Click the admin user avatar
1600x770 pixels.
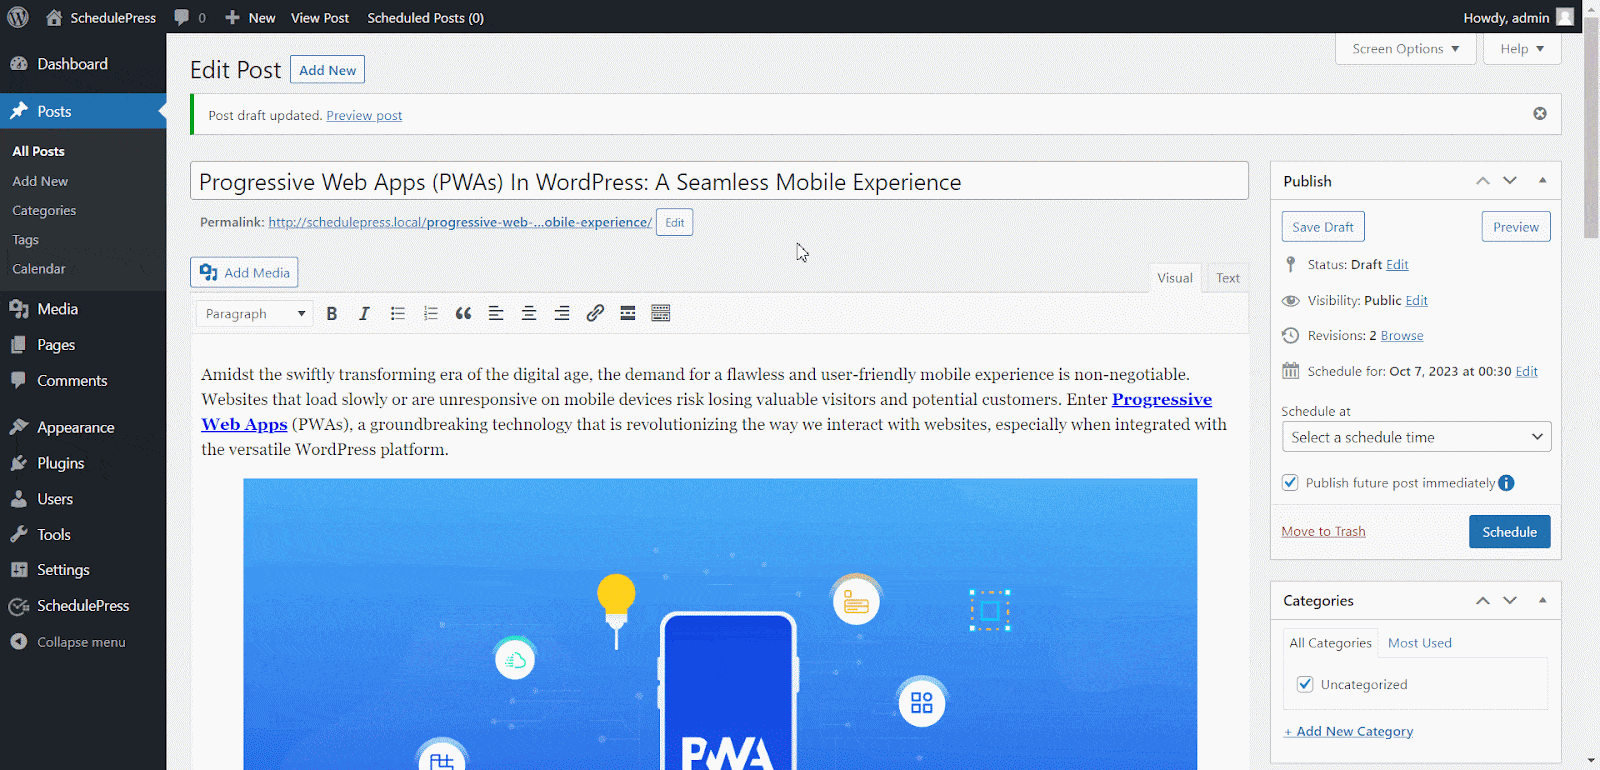[x=1565, y=17]
